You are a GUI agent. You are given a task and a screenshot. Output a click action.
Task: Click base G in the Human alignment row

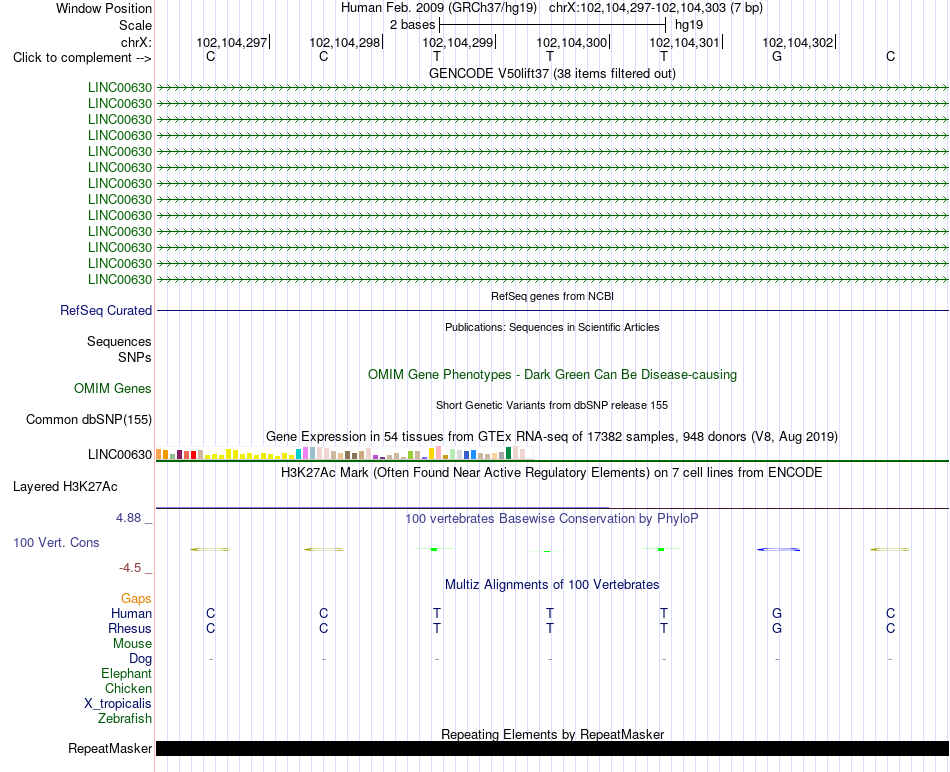(777, 613)
